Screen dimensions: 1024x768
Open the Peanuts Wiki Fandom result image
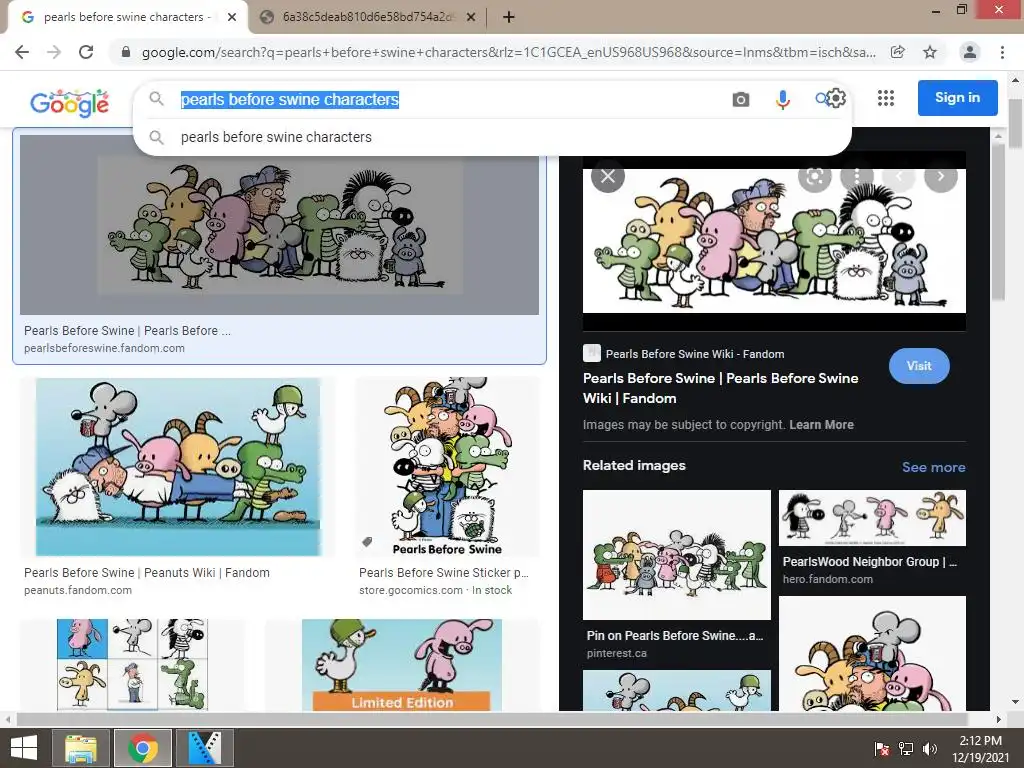pos(178,467)
